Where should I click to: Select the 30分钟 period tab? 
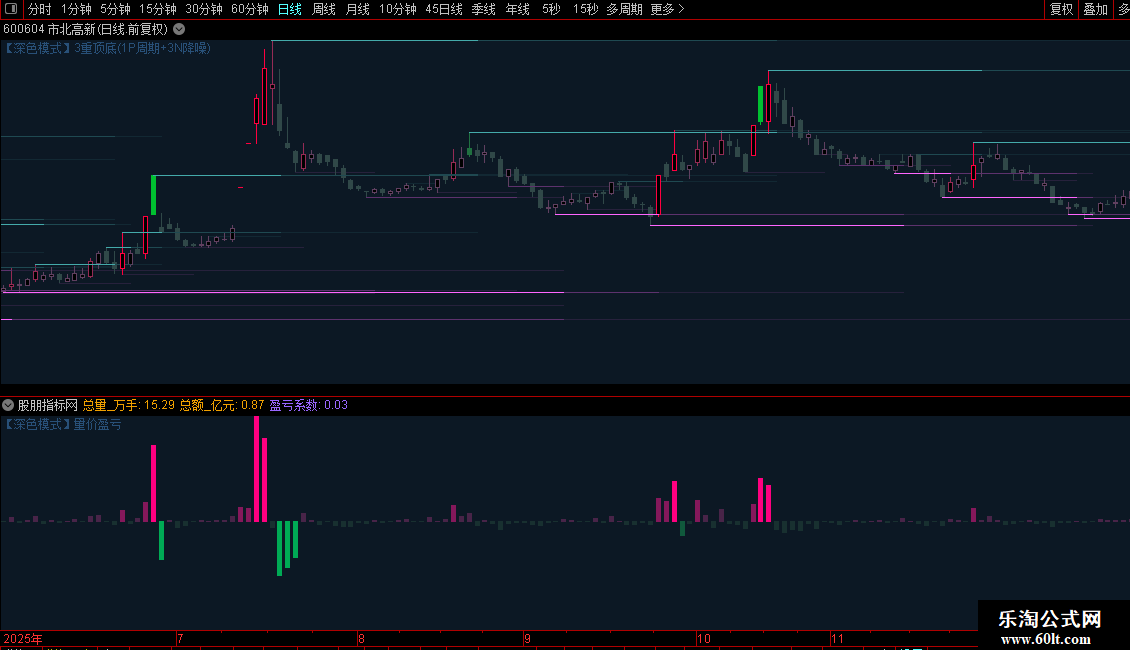(204, 9)
